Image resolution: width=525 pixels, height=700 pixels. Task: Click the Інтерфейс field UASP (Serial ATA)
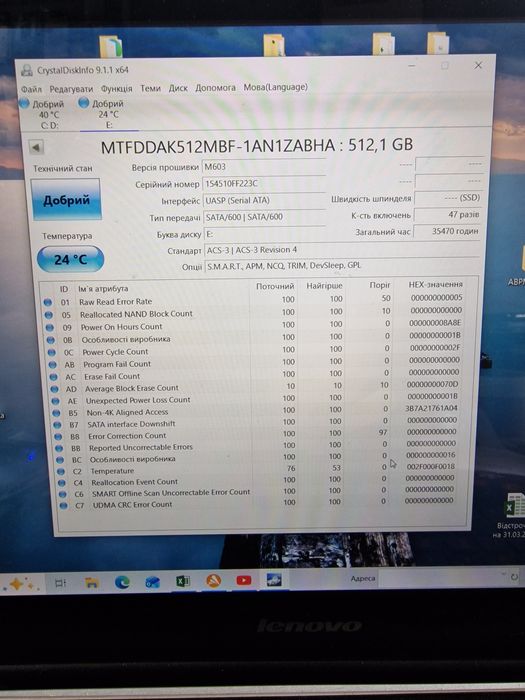click(263, 200)
